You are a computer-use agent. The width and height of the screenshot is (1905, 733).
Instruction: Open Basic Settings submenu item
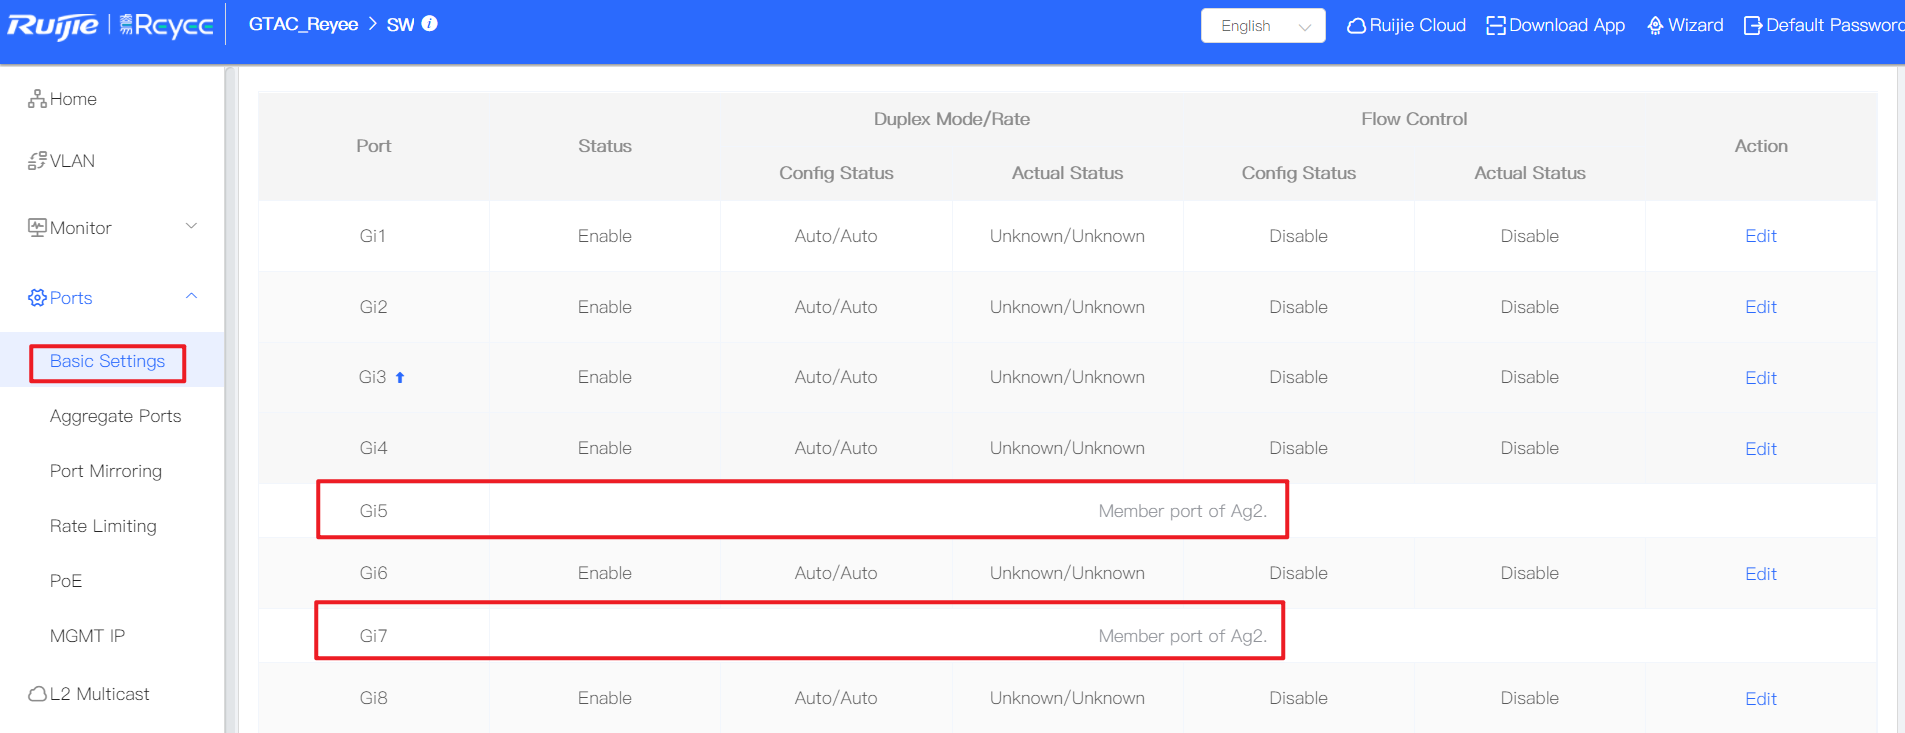(x=107, y=361)
